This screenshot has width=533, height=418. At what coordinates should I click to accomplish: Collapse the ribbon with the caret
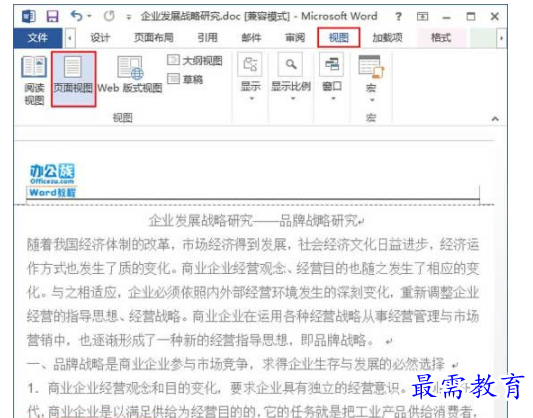(x=495, y=119)
